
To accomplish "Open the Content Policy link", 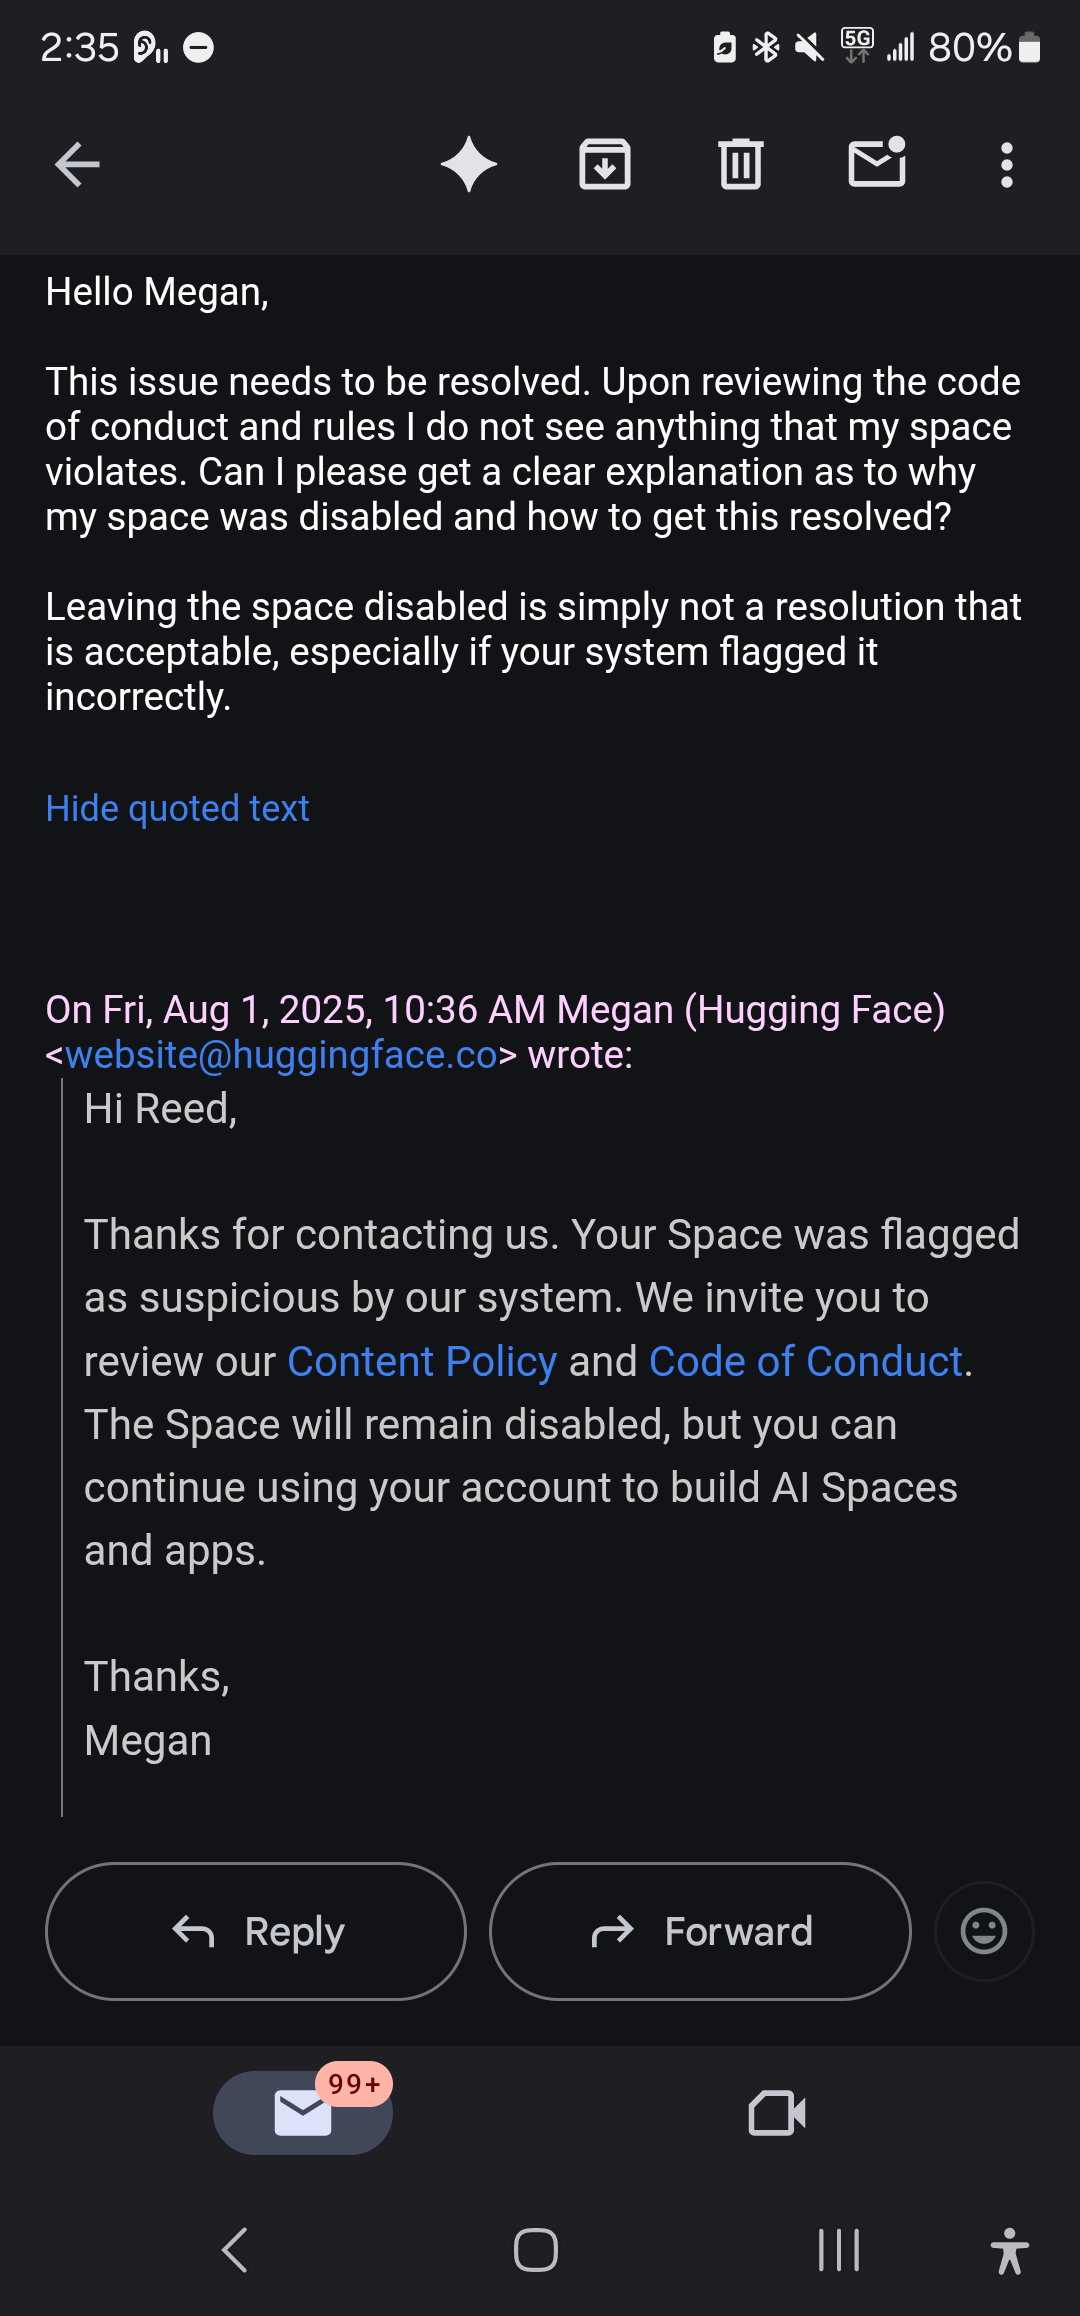I will tap(421, 1361).
